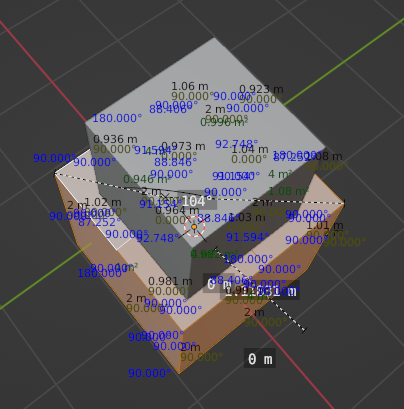The width and height of the screenshot is (404, 409).
Task: Click the 0.981 m edge length label
Action: point(170,281)
